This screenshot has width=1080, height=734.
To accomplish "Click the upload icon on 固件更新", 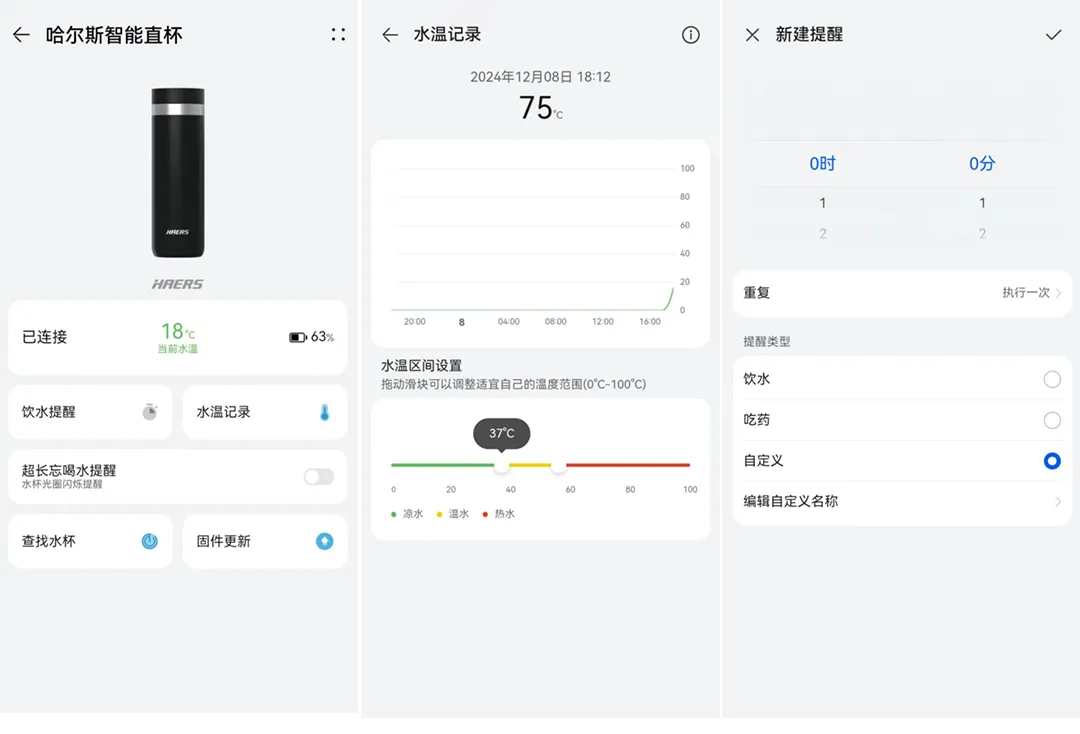I will [x=324, y=541].
